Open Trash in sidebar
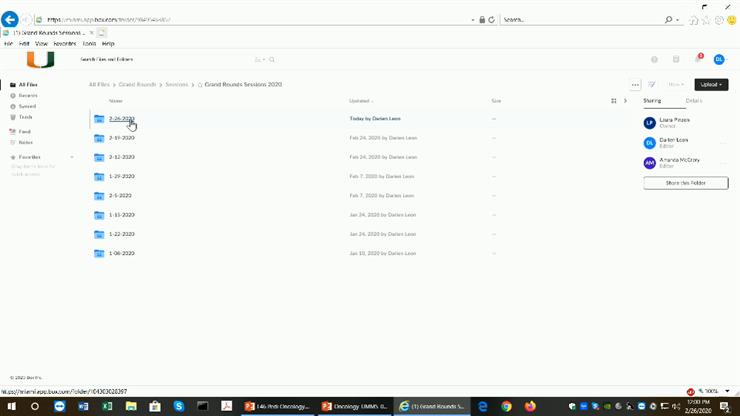740x416 pixels. 25,117
